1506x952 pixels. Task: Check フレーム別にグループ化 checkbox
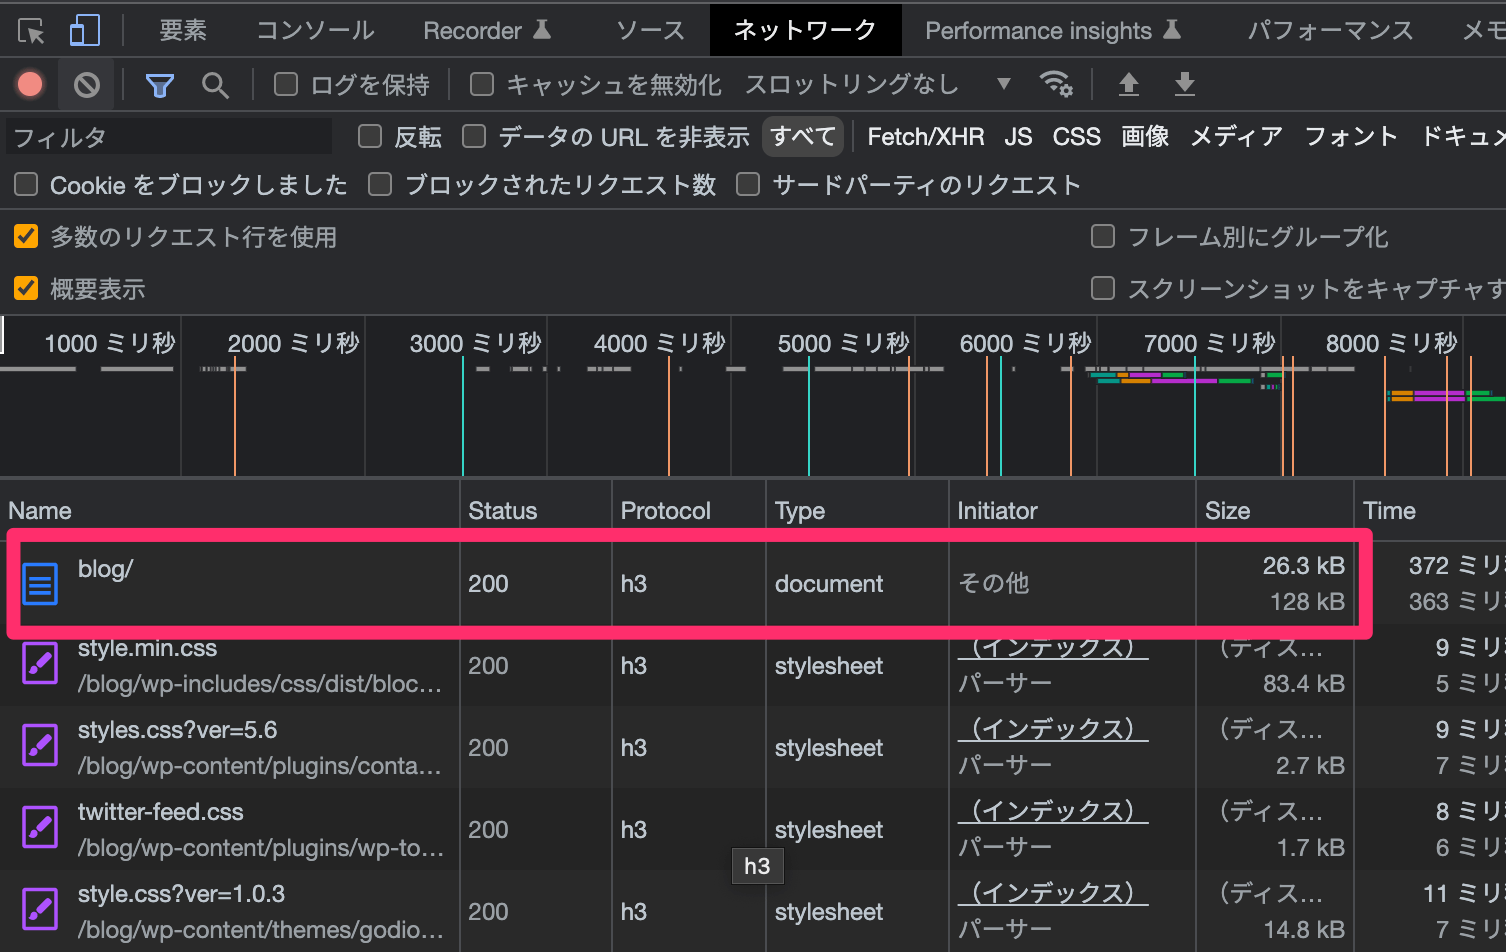click(x=1103, y=237)
